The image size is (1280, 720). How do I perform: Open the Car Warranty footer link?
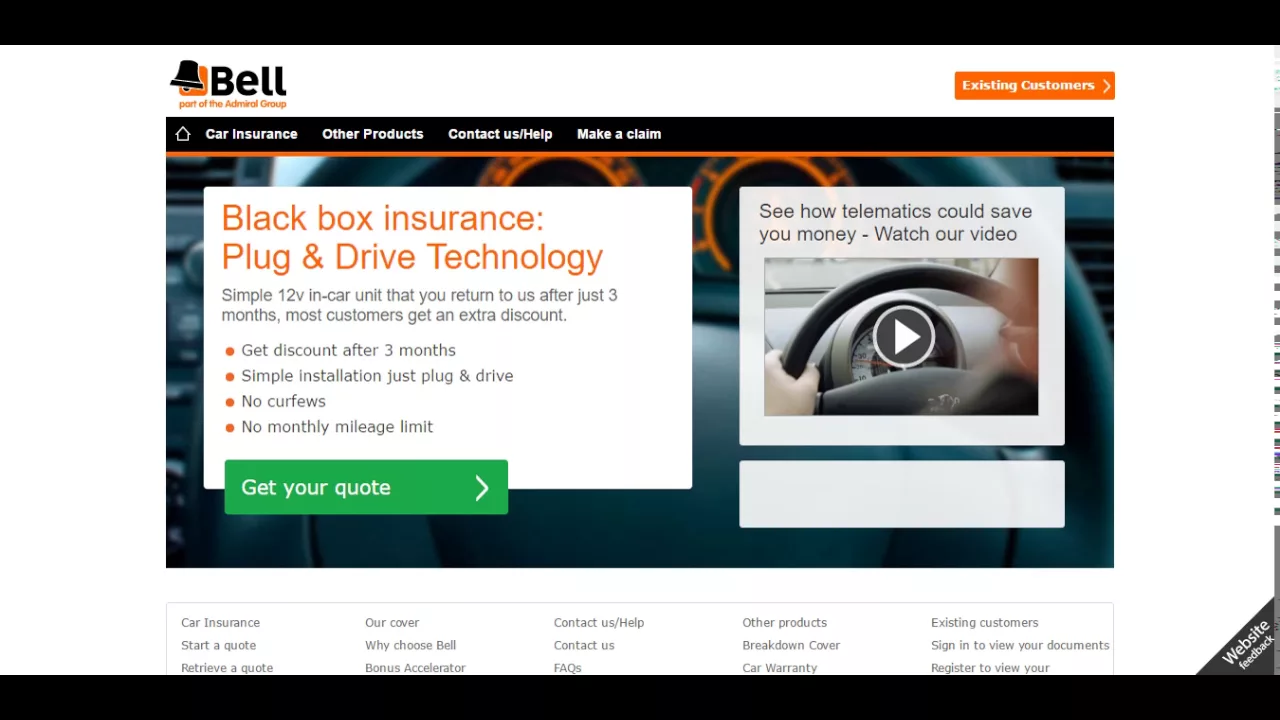[x=779, y=668]
